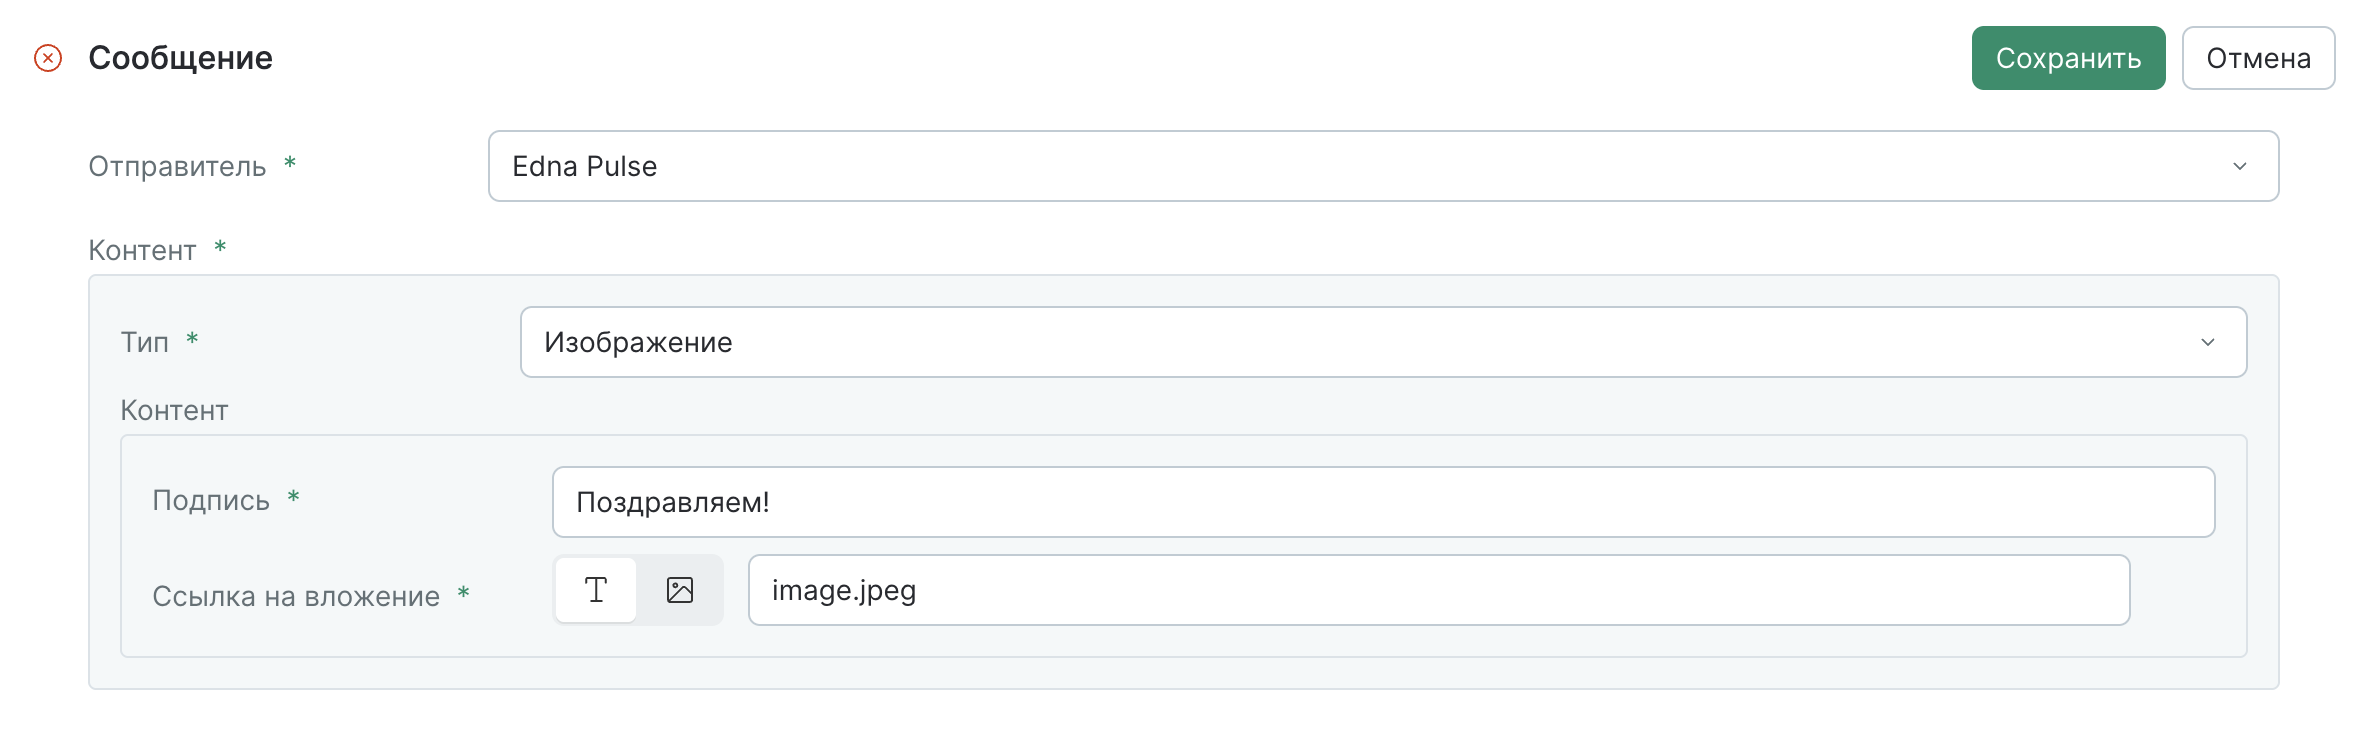Switch attachment link to text input mode
This screenshot has height=730, width=2364.
pyautogui.click(x=596, y=590)
